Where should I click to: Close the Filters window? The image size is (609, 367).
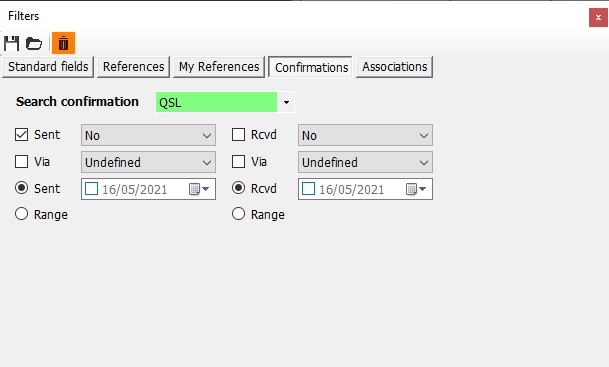598,17
